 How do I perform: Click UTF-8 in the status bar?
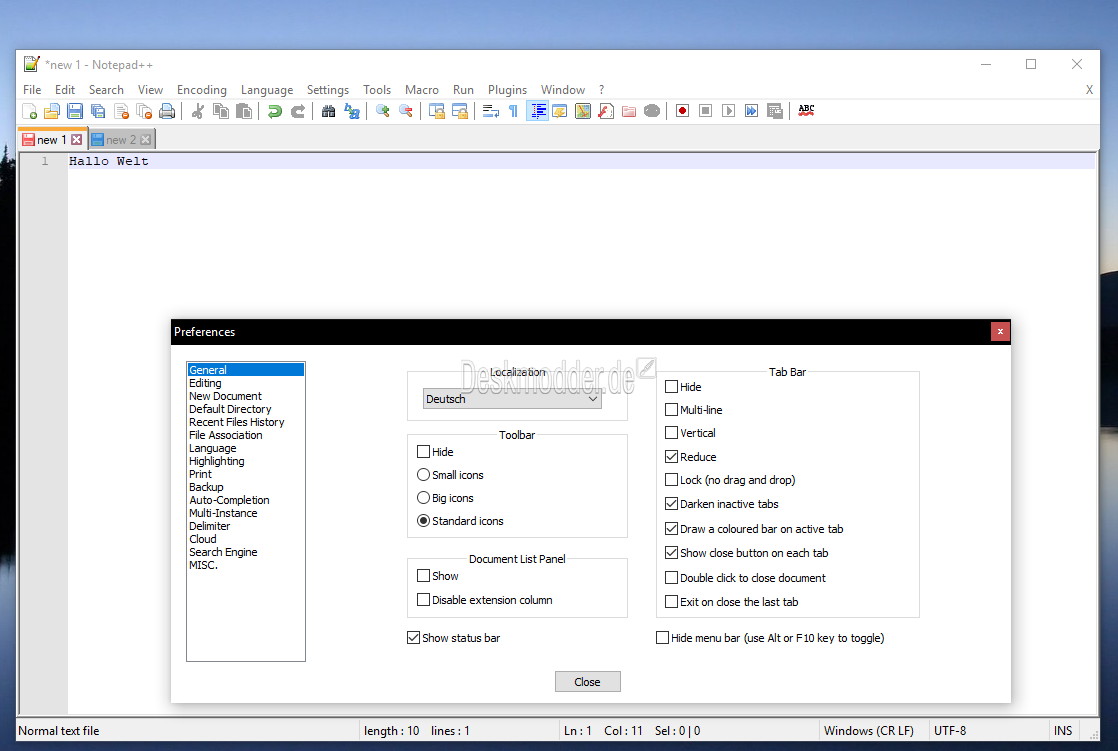950,730
